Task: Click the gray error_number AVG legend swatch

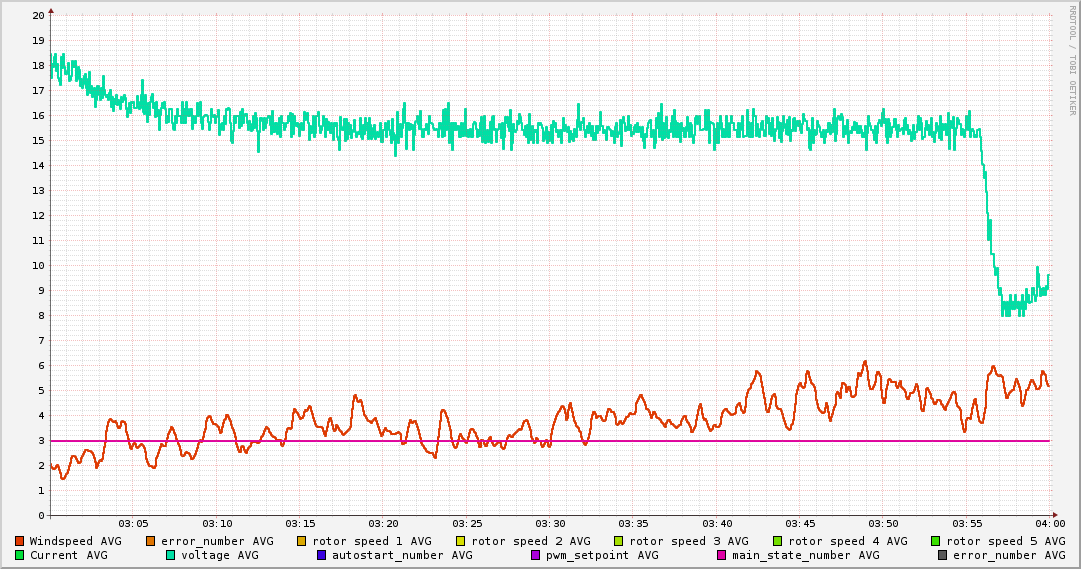Action: (x=943, y=555)
